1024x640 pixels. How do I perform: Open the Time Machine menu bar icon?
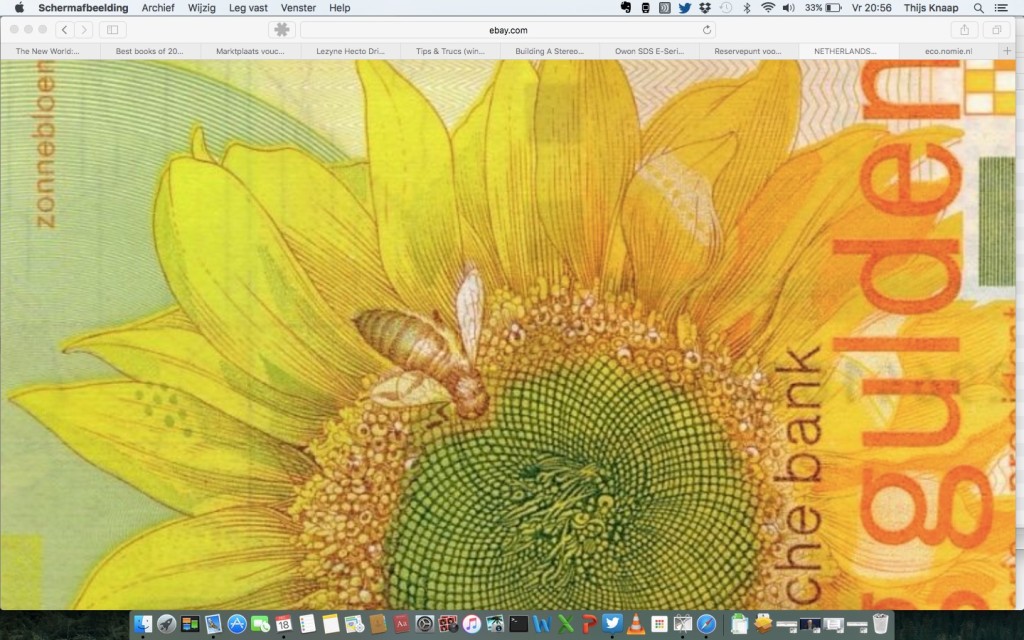(726, 8)
